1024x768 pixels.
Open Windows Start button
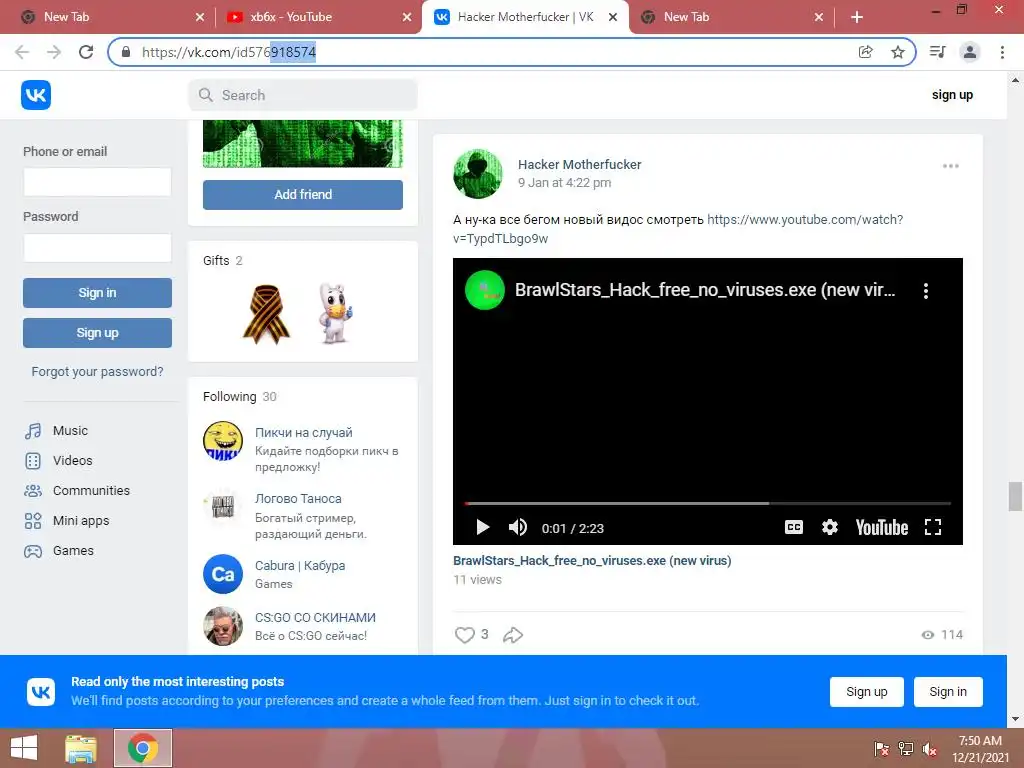[x=24, y=748]
